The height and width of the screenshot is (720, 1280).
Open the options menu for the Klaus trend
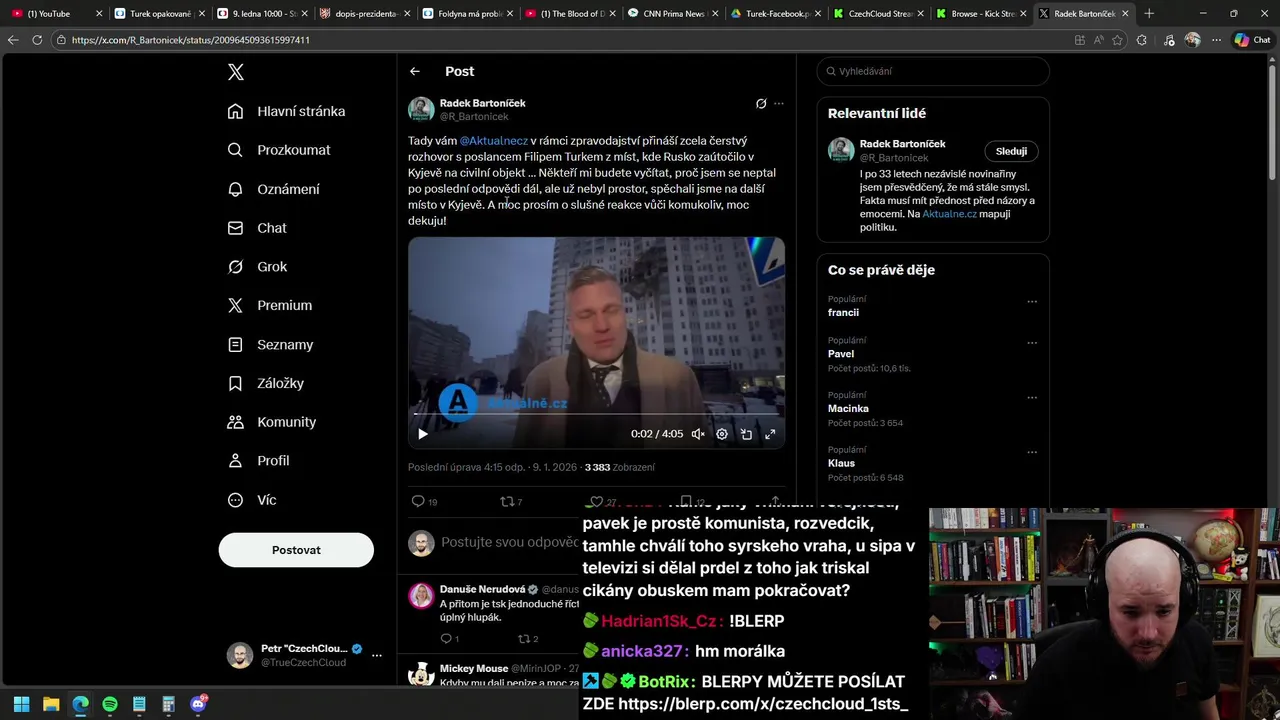1032,453
